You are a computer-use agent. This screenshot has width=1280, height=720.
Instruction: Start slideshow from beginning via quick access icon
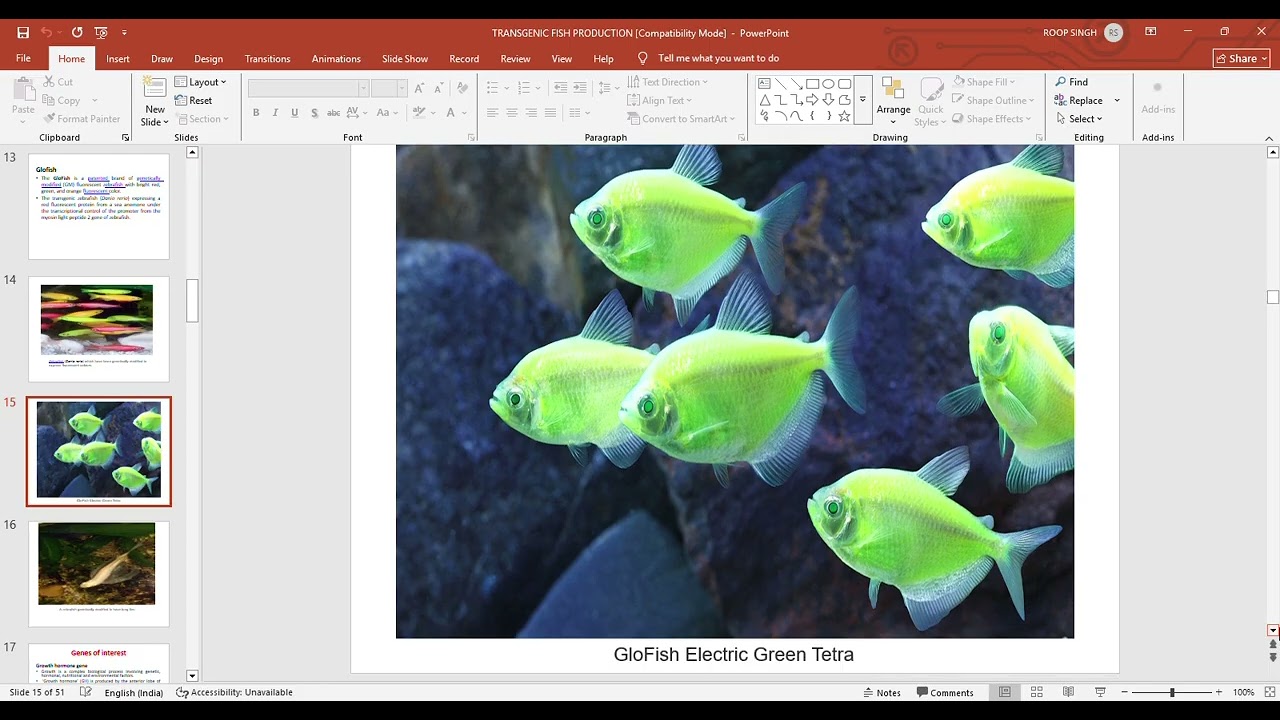click(101, 33)
